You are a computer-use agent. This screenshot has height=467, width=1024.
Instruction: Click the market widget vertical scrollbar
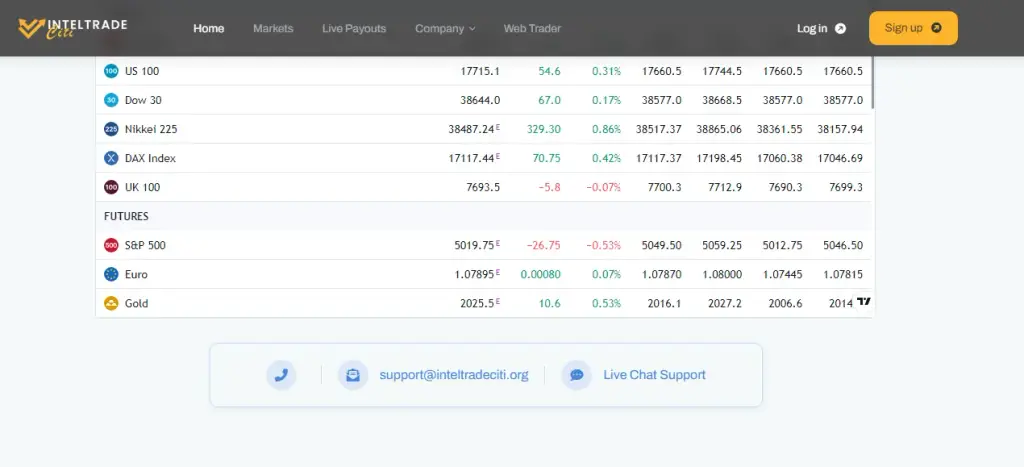pyautogui.click(x=872, y=82)
